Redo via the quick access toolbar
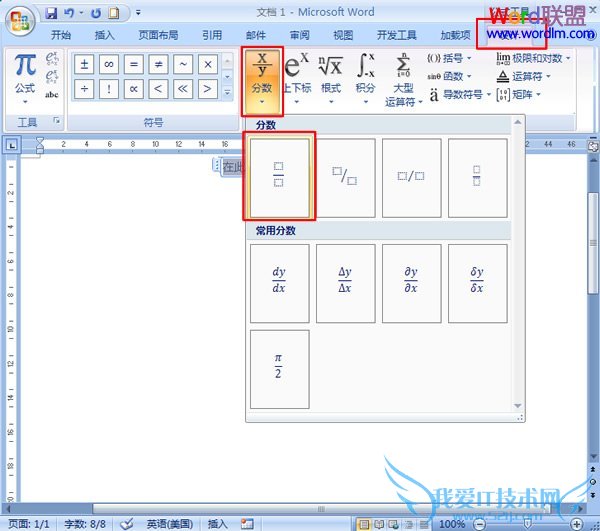This screenshot has width=600, height=531. pos(96,13)
